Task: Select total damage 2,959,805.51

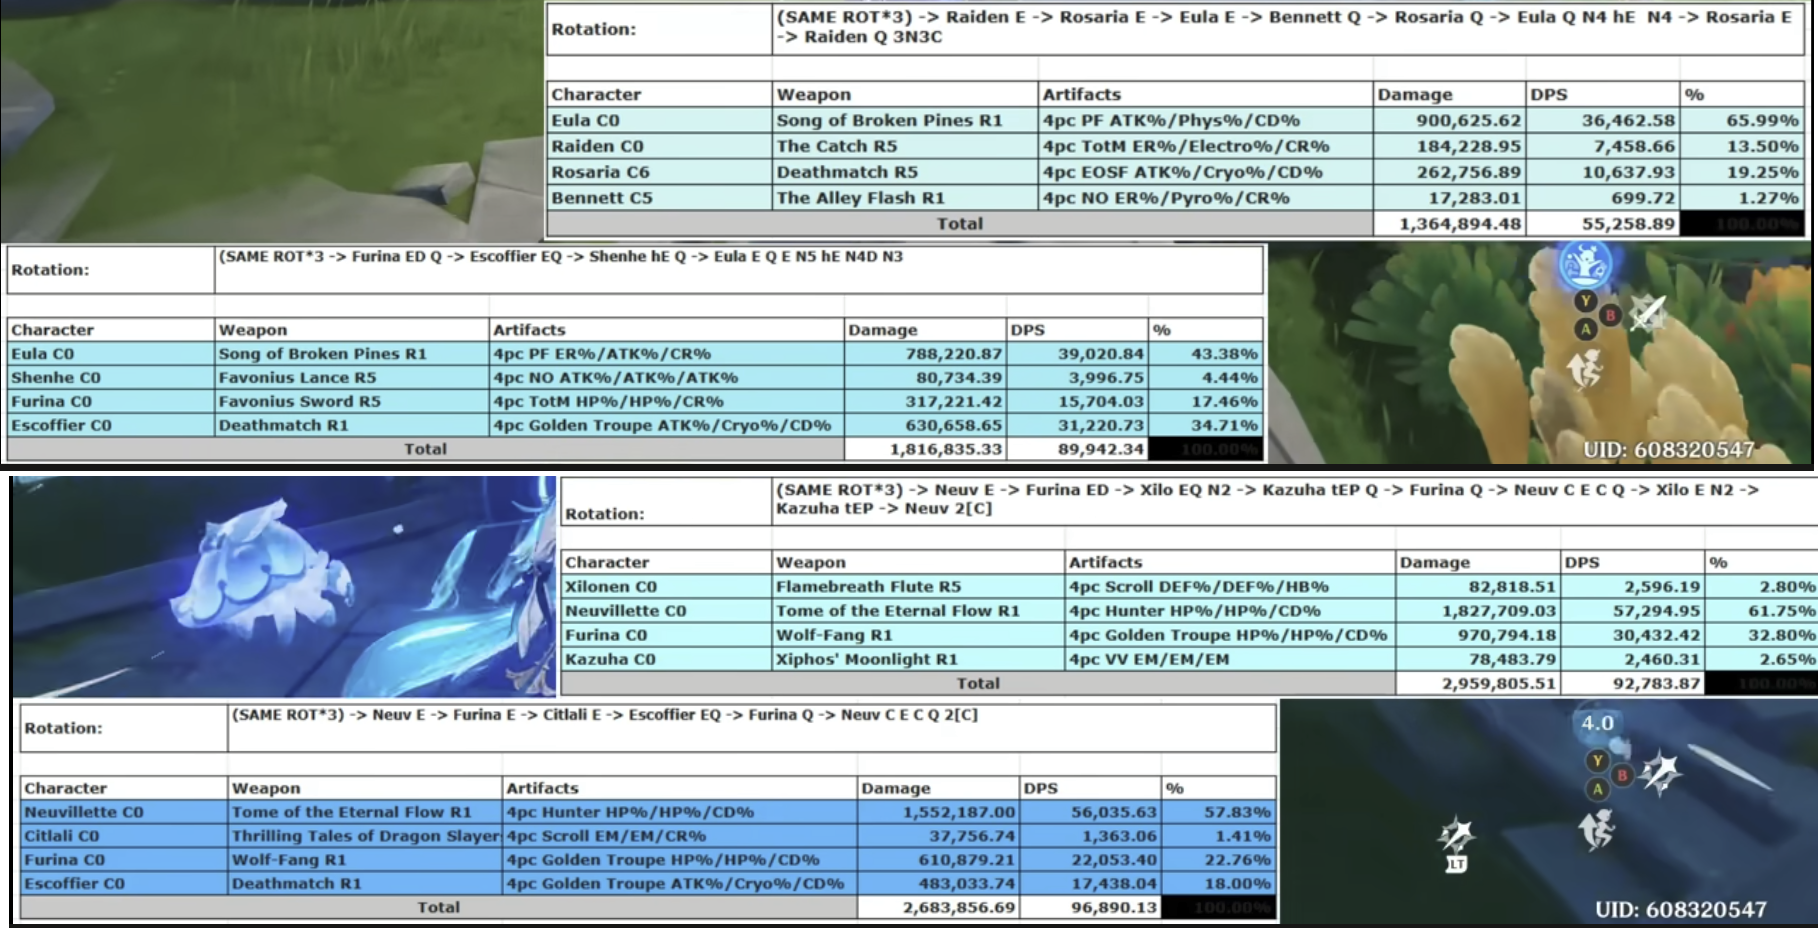Action: click(1478, 684)
